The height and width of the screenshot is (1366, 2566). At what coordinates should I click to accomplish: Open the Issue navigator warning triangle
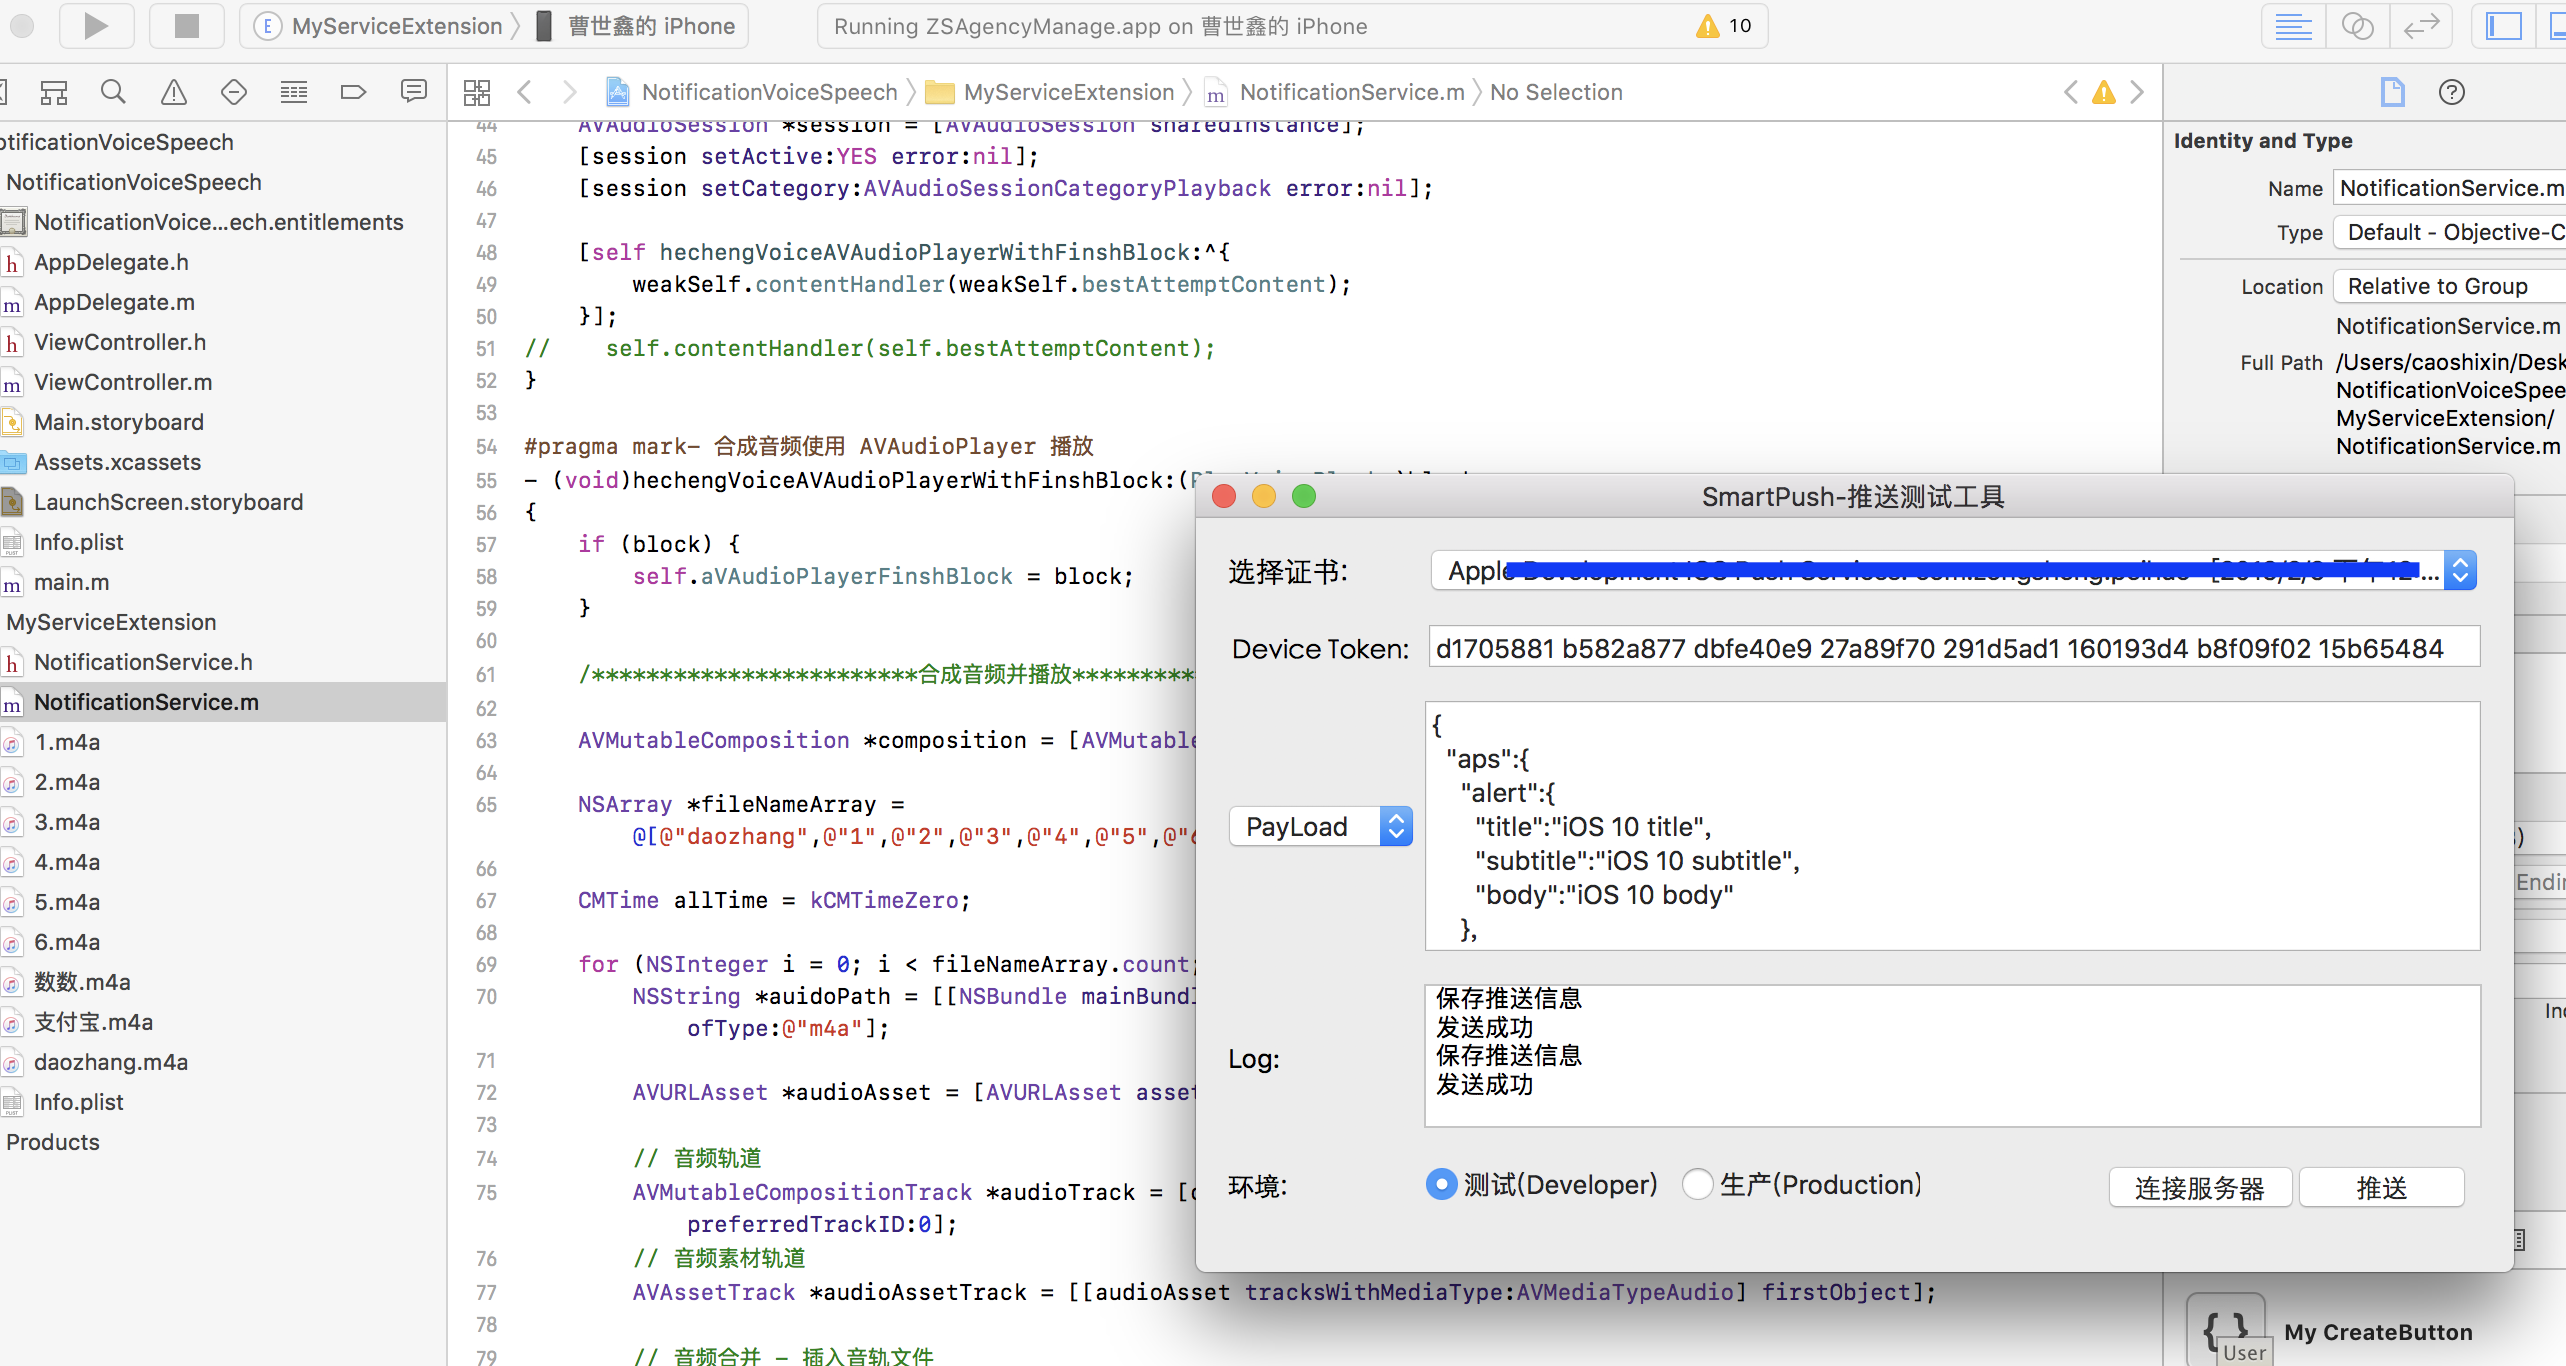tap(174, 92)
